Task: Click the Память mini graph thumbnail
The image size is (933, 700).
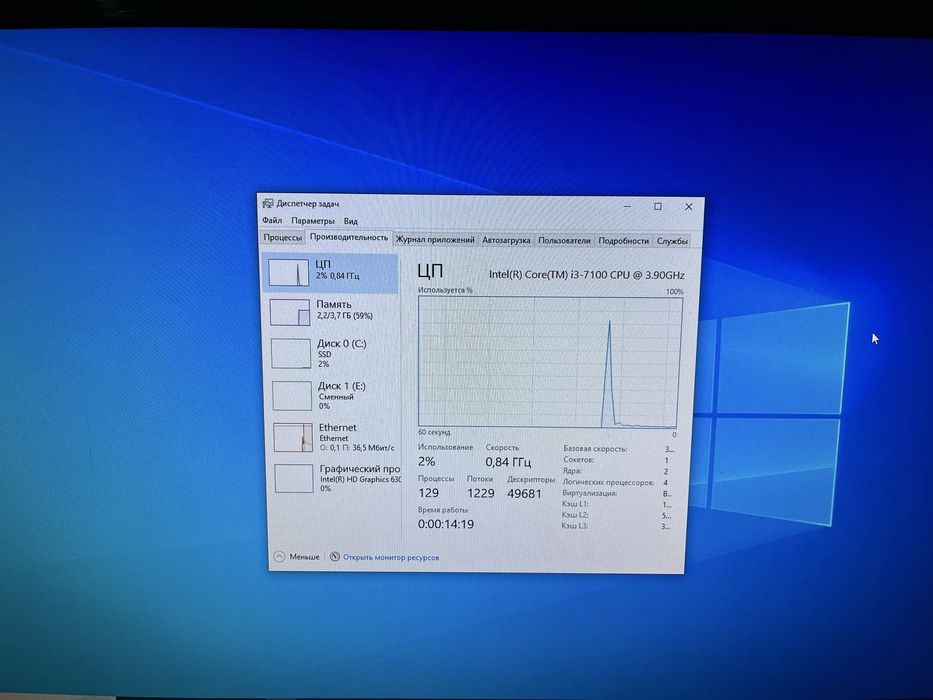Action: (290, 312)
